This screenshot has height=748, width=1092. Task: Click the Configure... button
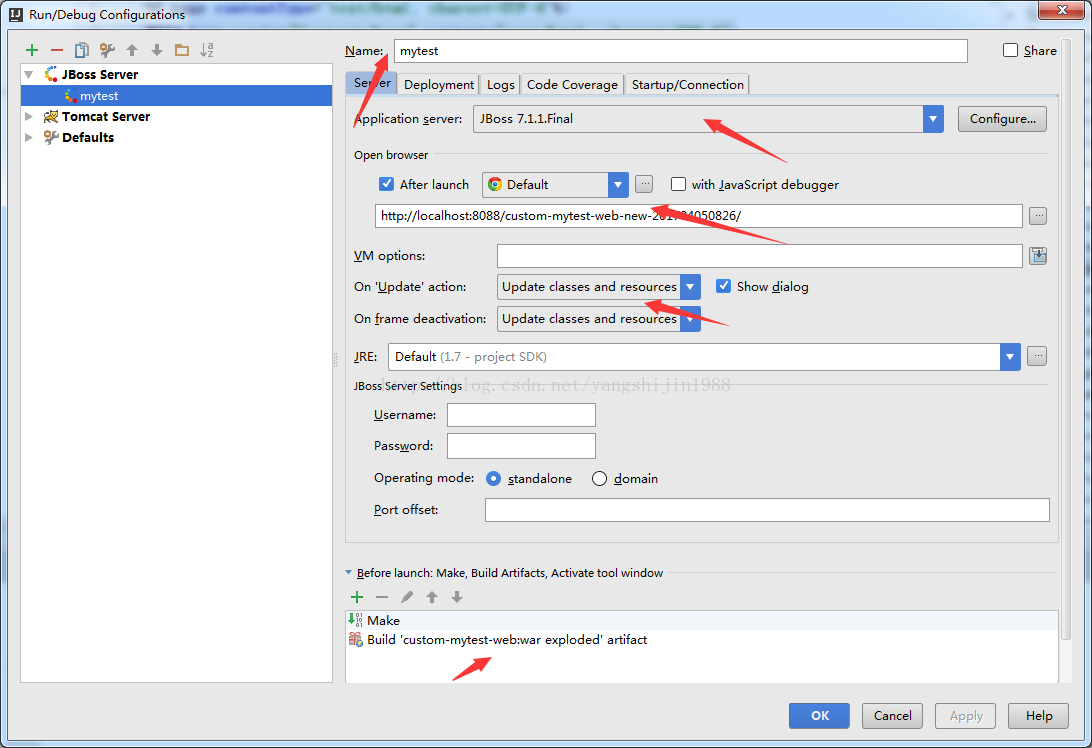point(1002,119)
